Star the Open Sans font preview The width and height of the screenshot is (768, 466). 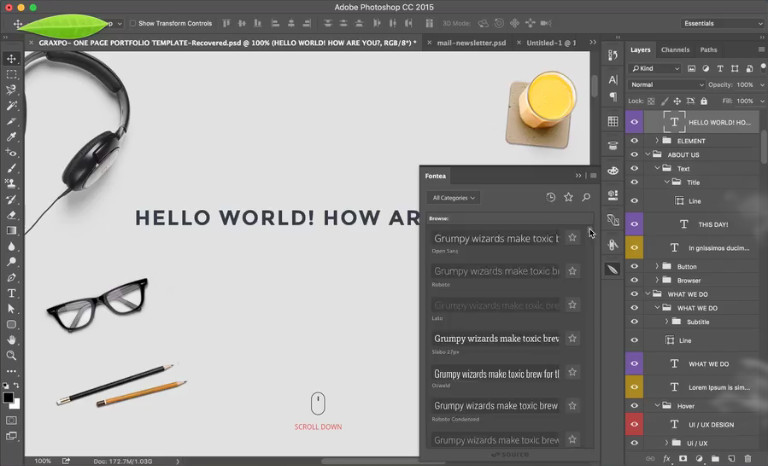click(572, 238)
